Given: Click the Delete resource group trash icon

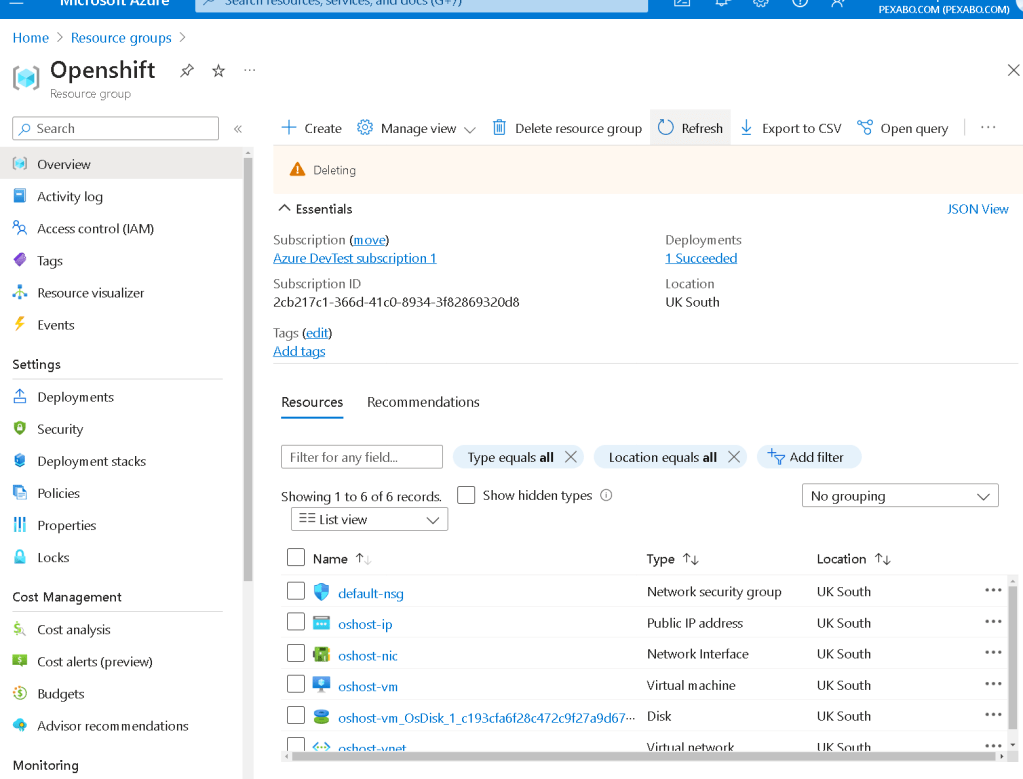Looking at the screenshot, I should click(x=499, y=127).
